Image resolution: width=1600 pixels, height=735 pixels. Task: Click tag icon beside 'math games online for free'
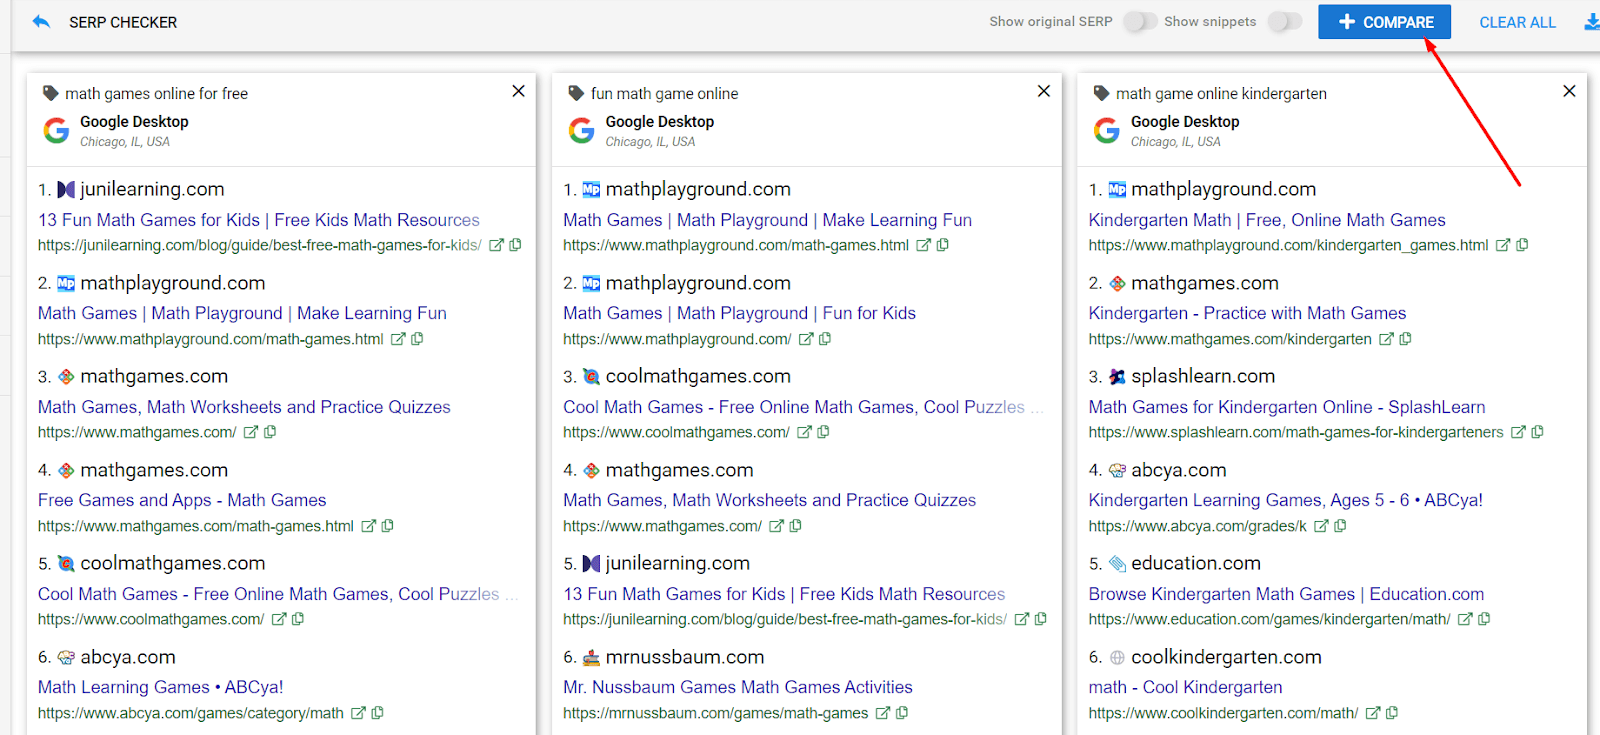pyautogui.click(x=50, y=93)
